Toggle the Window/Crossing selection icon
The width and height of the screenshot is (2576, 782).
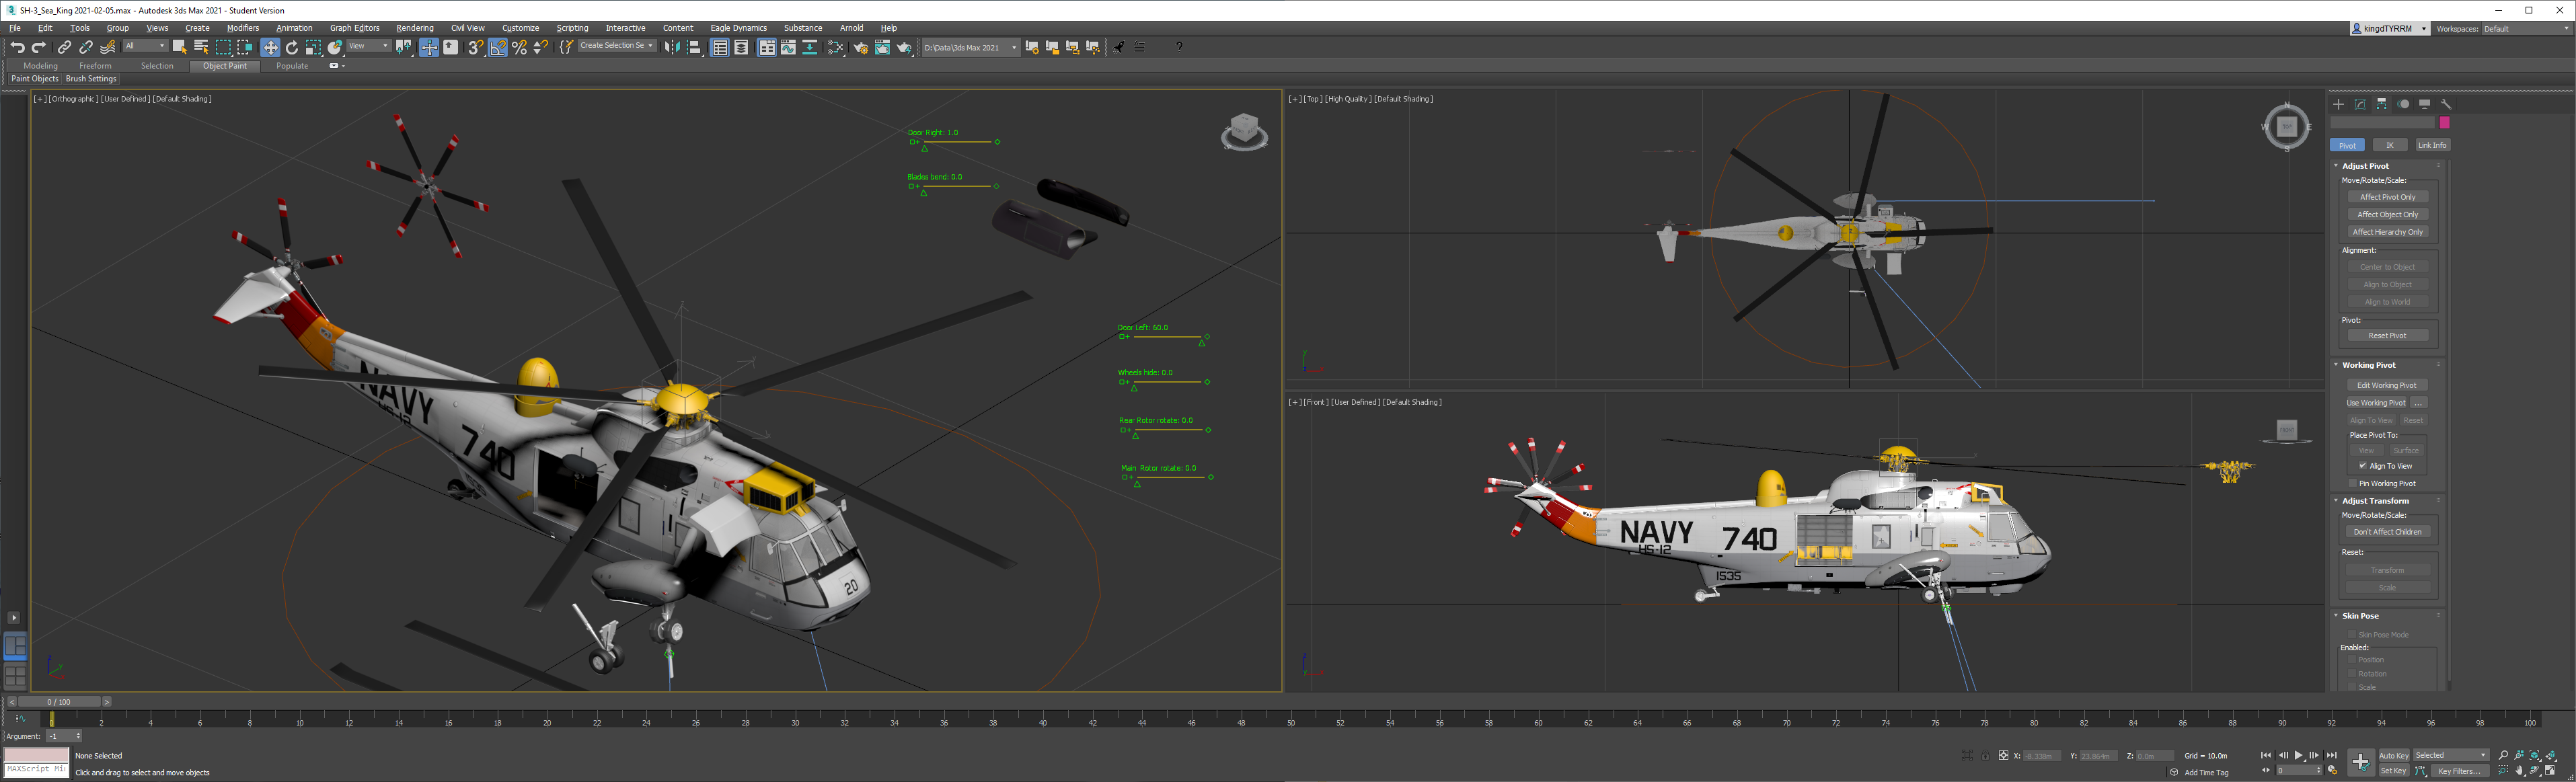tap(245, 47)
